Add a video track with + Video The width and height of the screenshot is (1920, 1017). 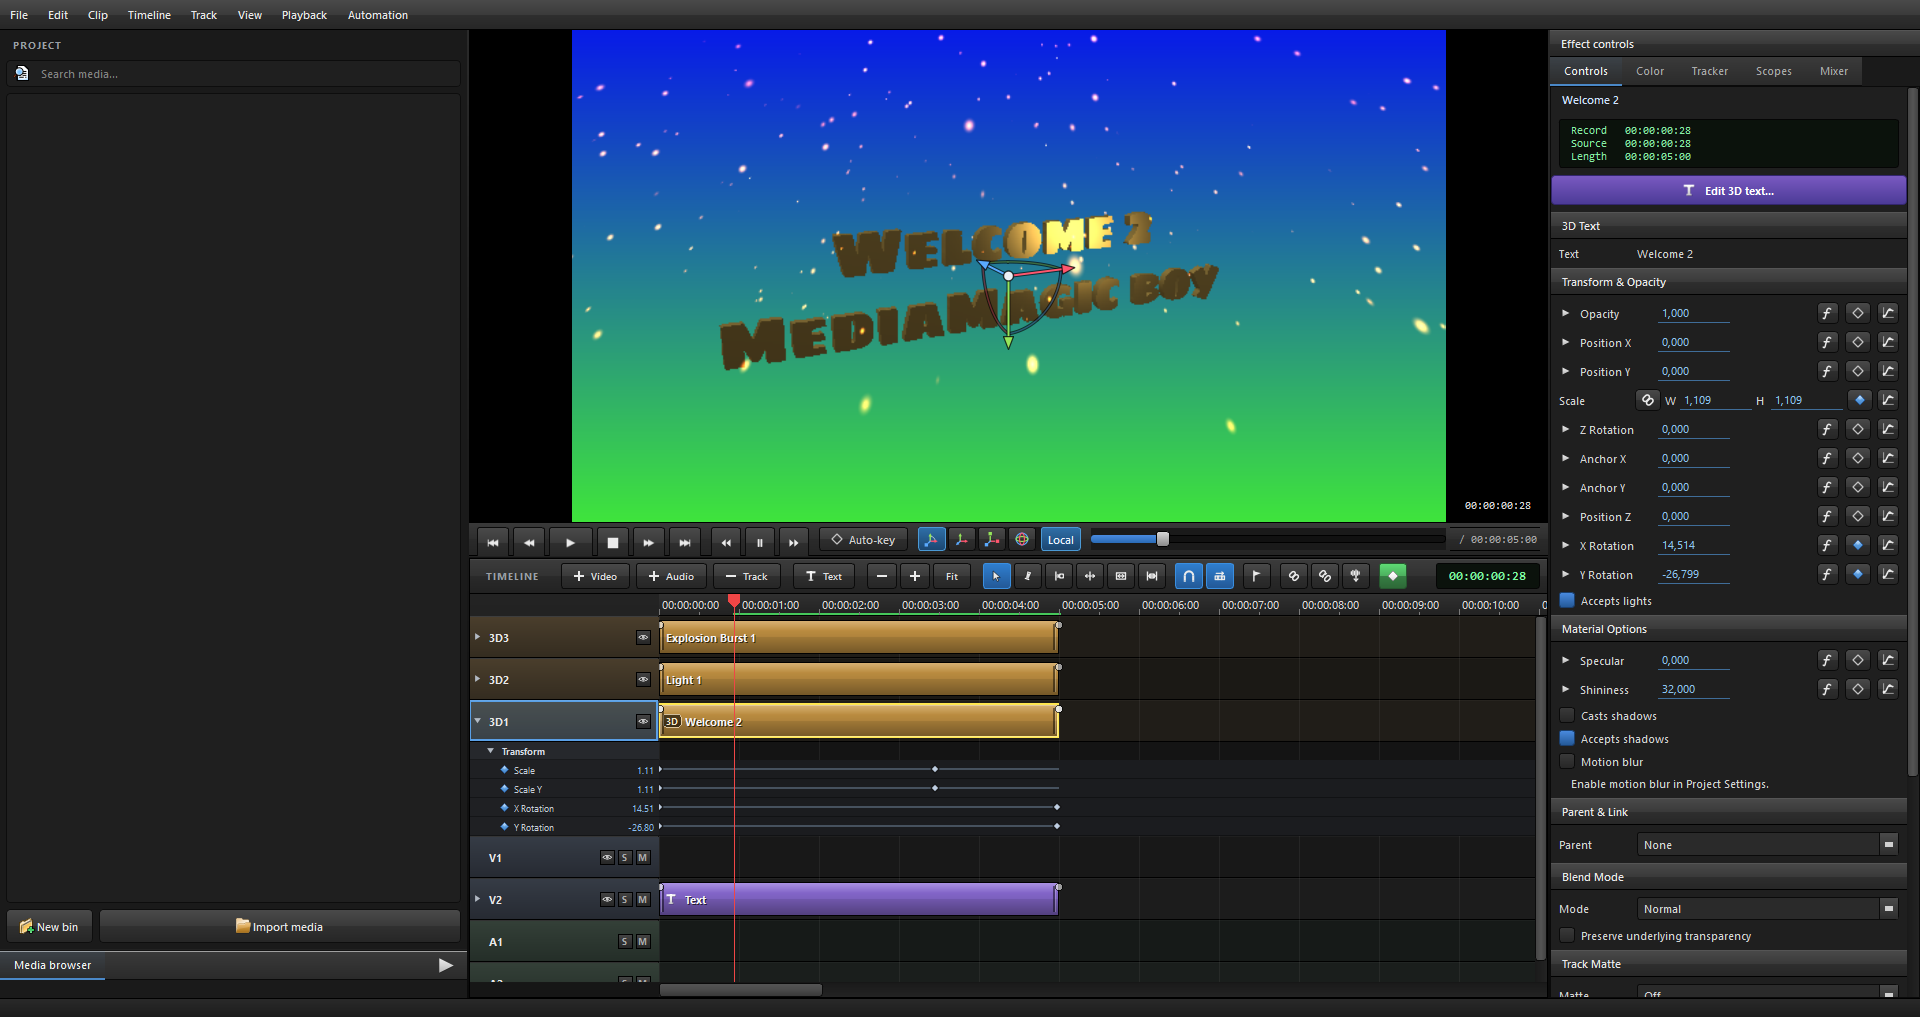click(595, 576)
